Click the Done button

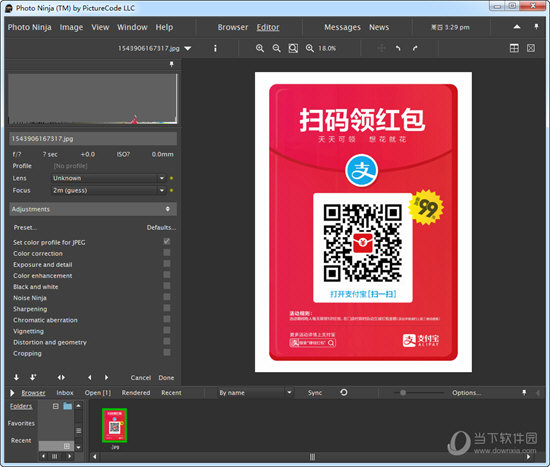(166, 378)
